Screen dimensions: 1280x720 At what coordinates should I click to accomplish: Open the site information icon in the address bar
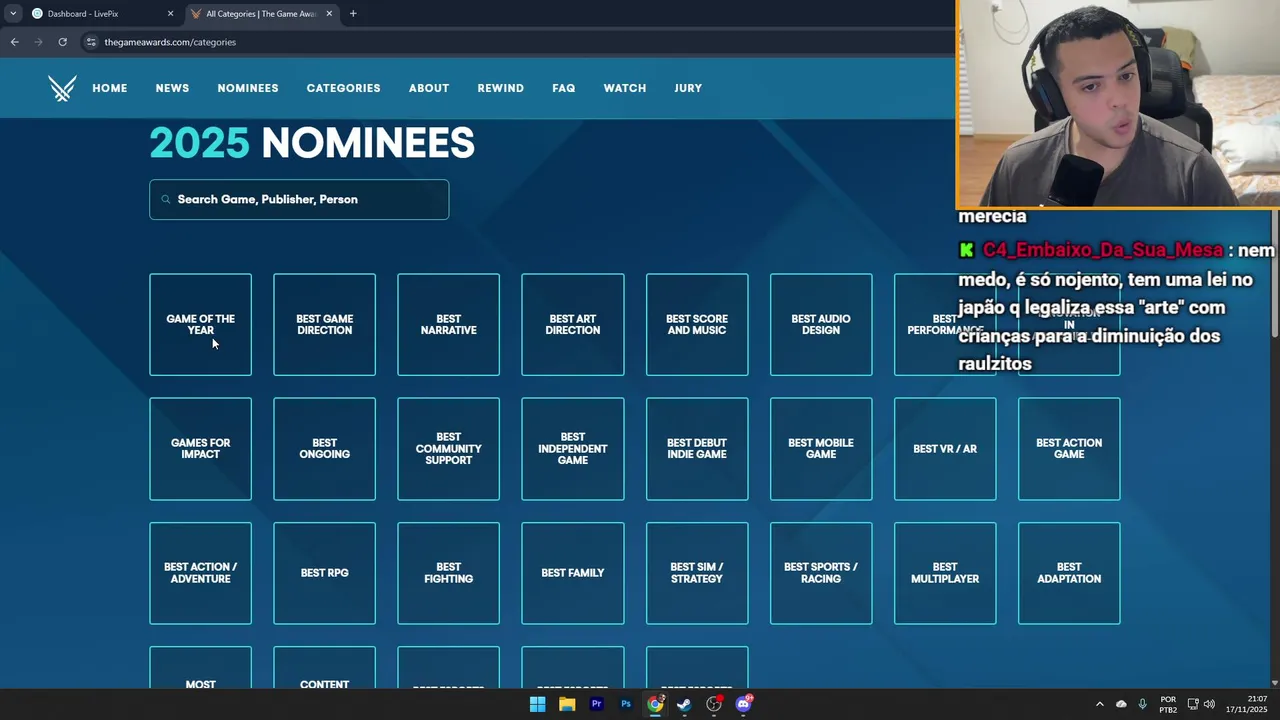91,42
